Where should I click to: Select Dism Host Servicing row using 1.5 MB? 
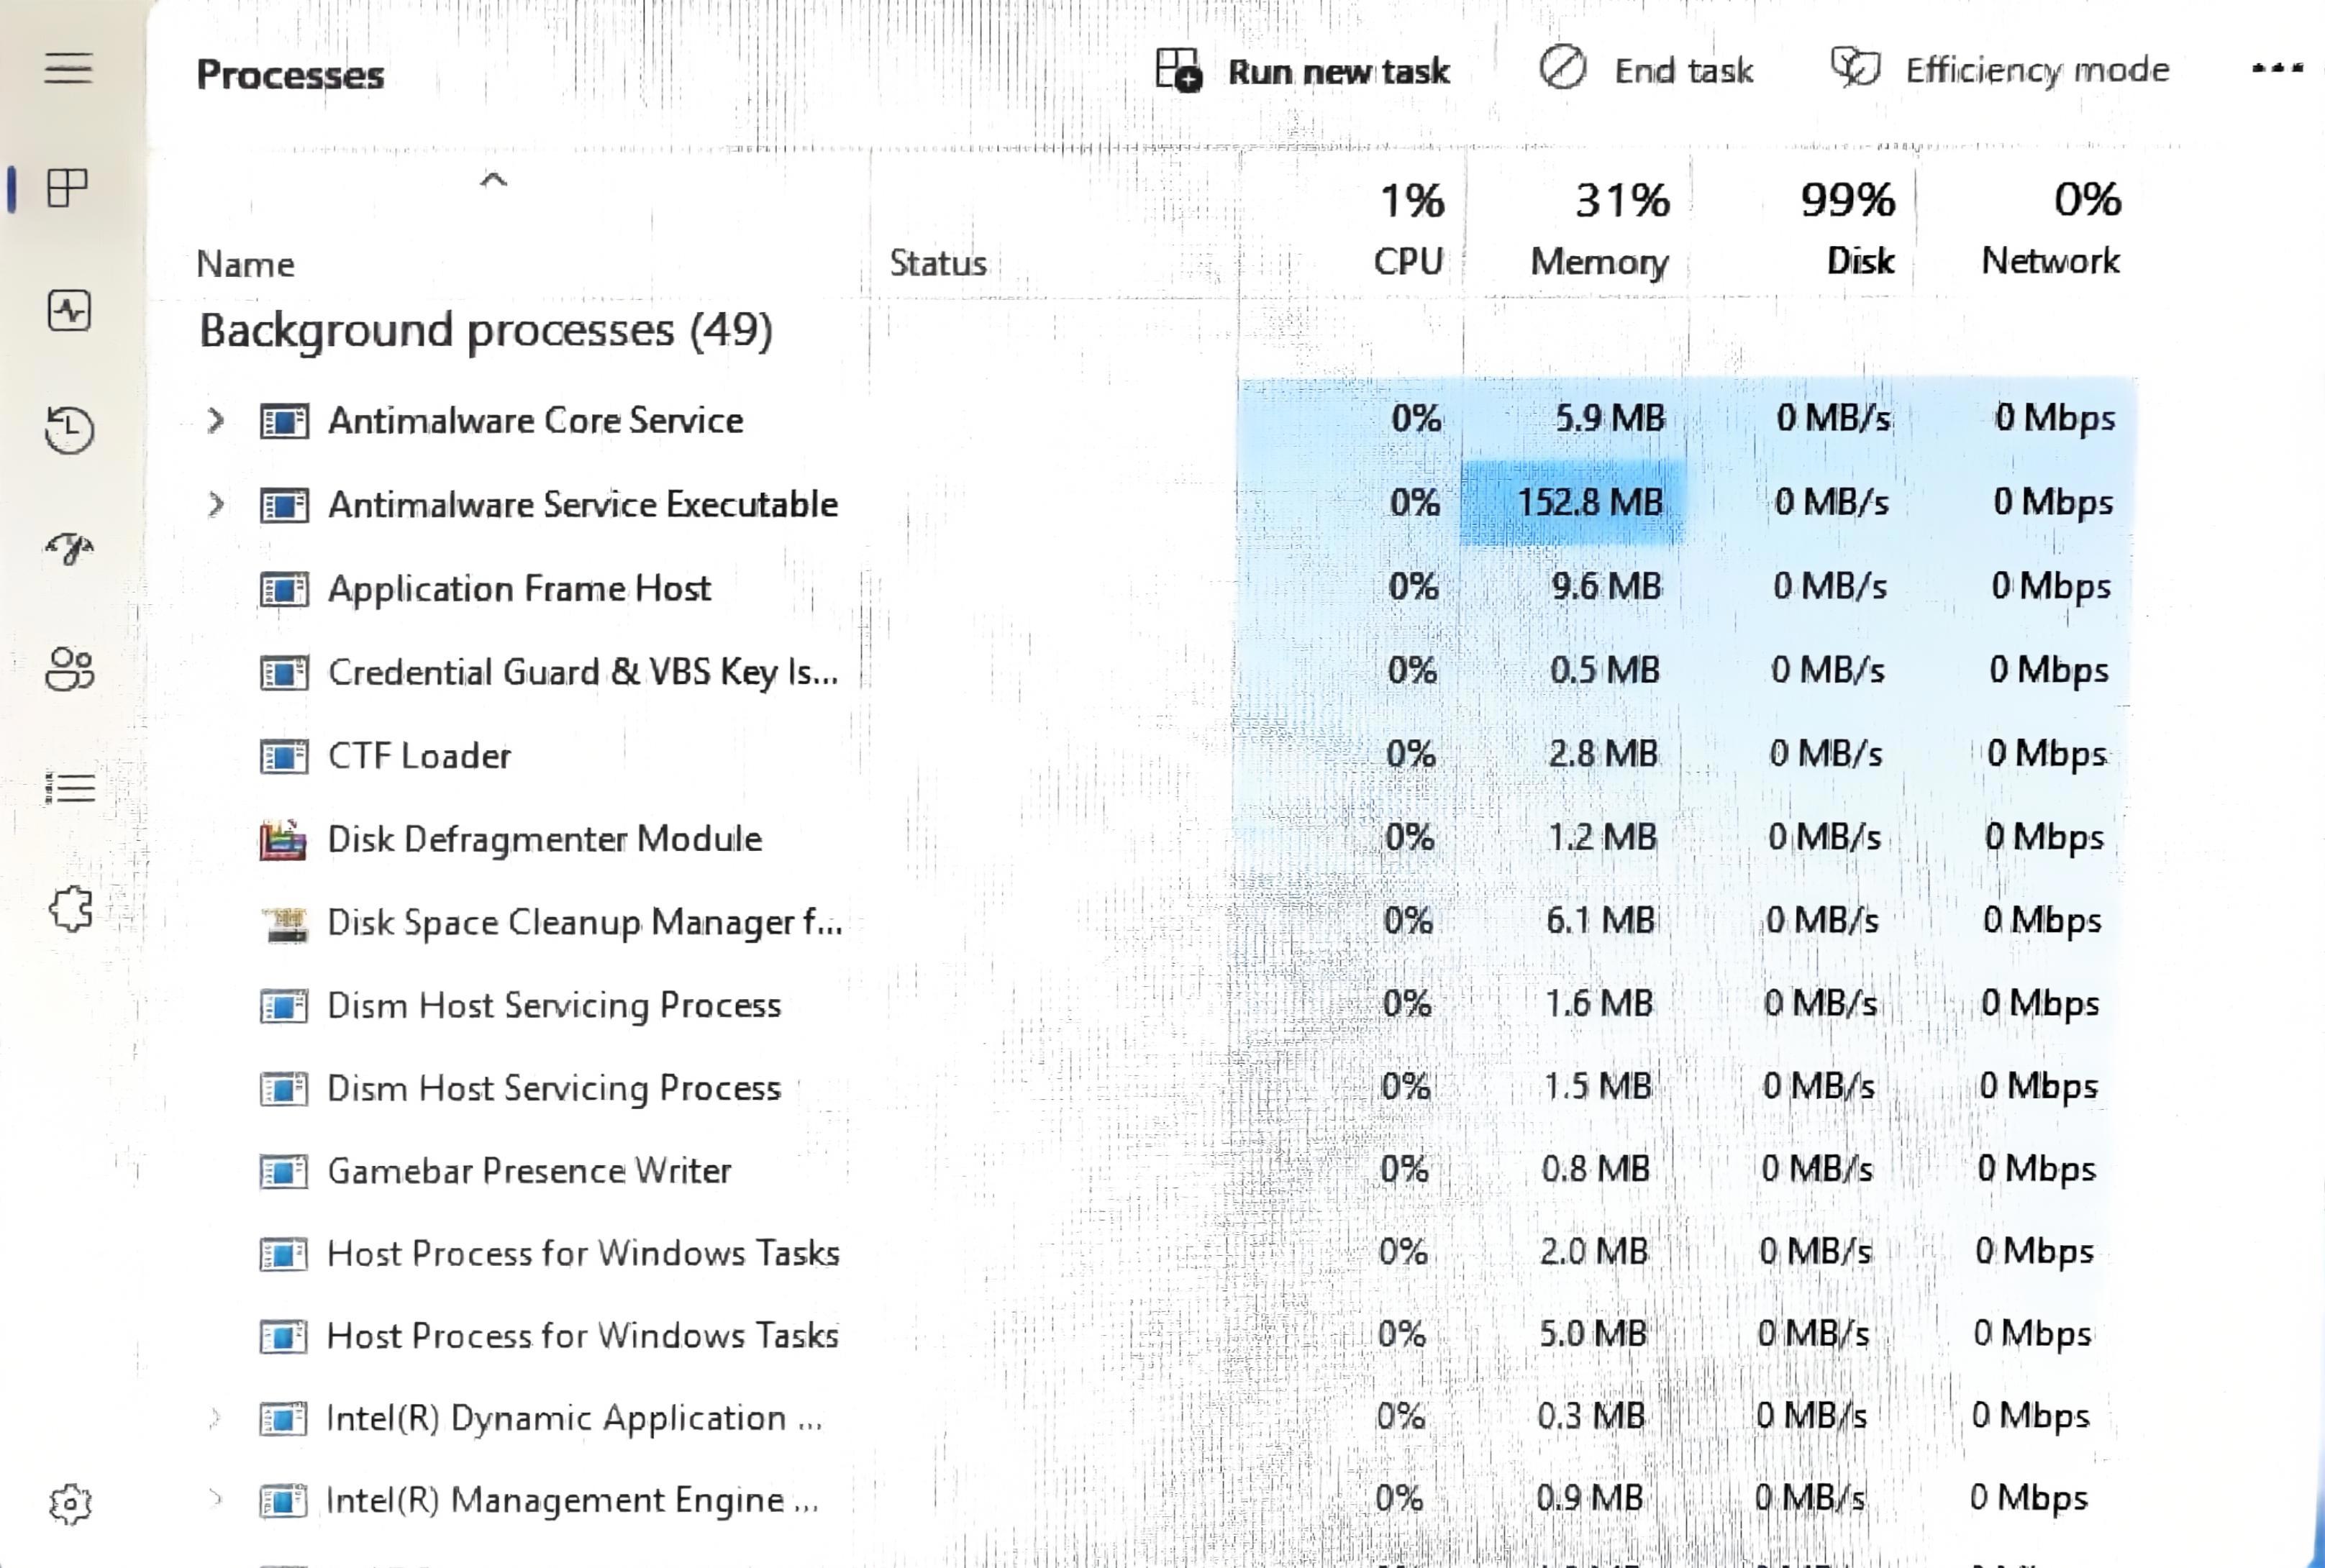click(1597, 1086)
